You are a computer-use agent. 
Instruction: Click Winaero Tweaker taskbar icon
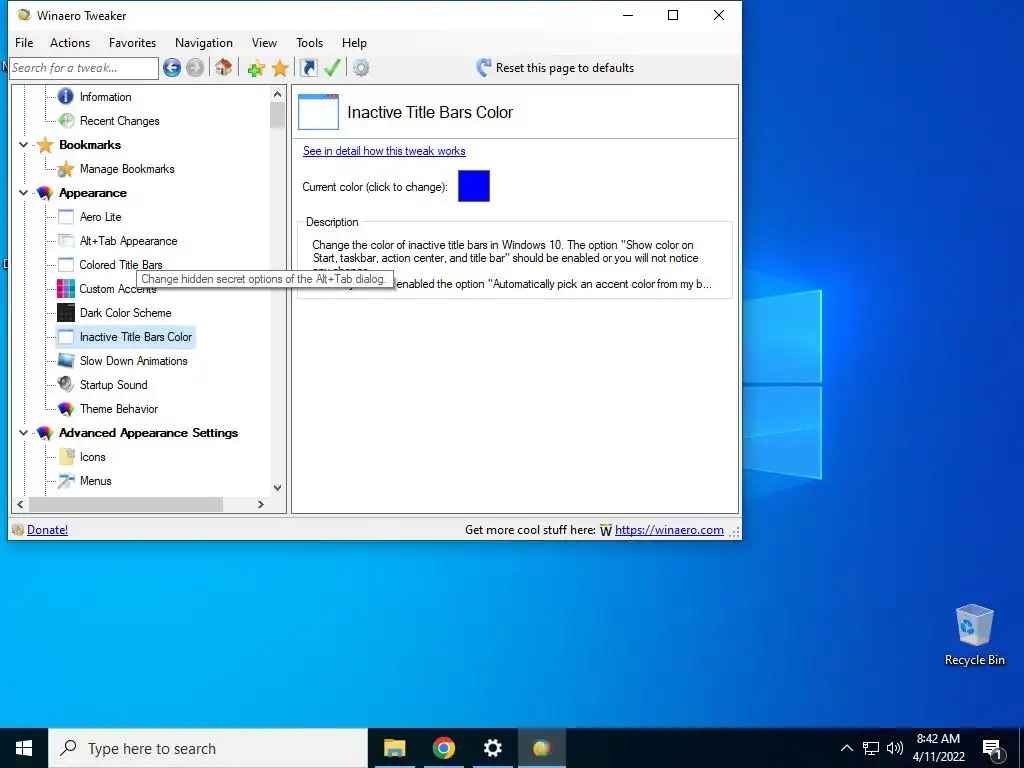[x=541, y=748]
